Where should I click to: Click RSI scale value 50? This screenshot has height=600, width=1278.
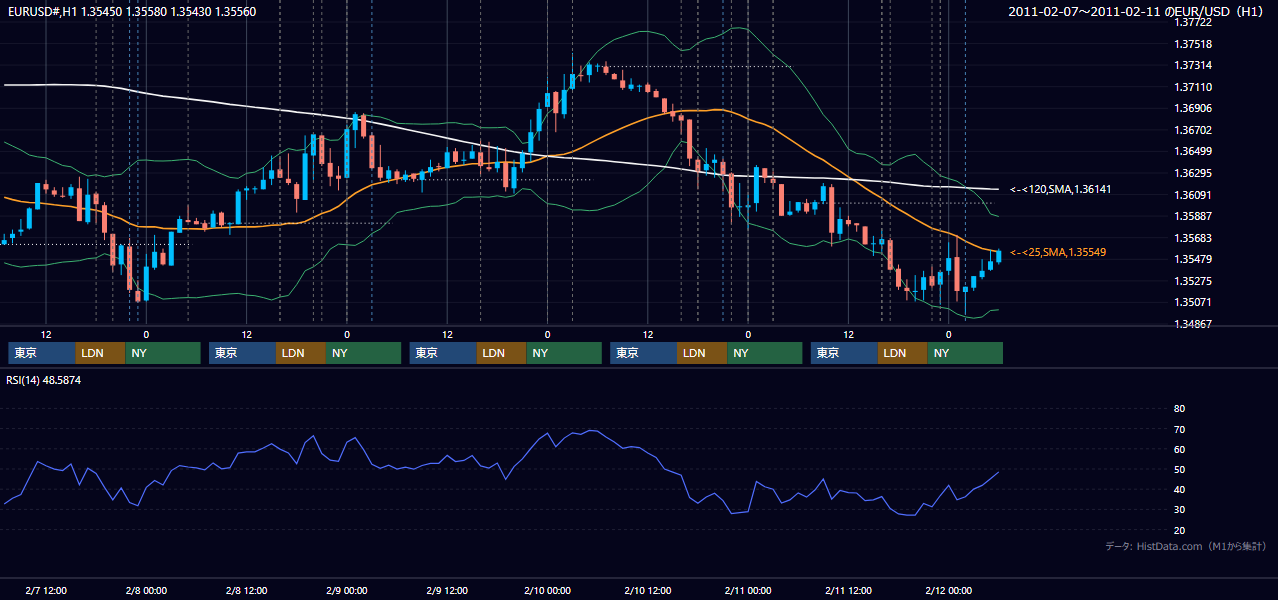(1179, 470)
